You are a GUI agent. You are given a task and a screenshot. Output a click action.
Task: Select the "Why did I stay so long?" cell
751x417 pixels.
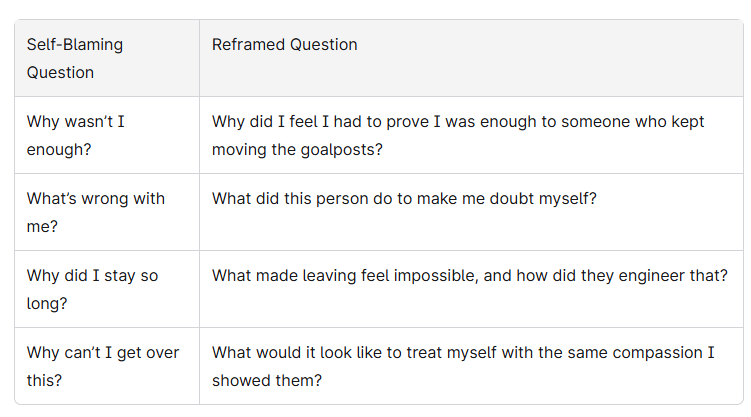[x=92, y=289]
